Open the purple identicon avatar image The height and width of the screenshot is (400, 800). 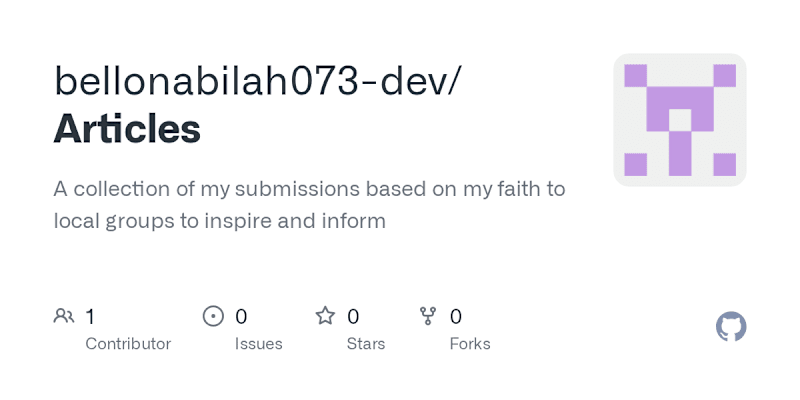[x=680, y=120]
